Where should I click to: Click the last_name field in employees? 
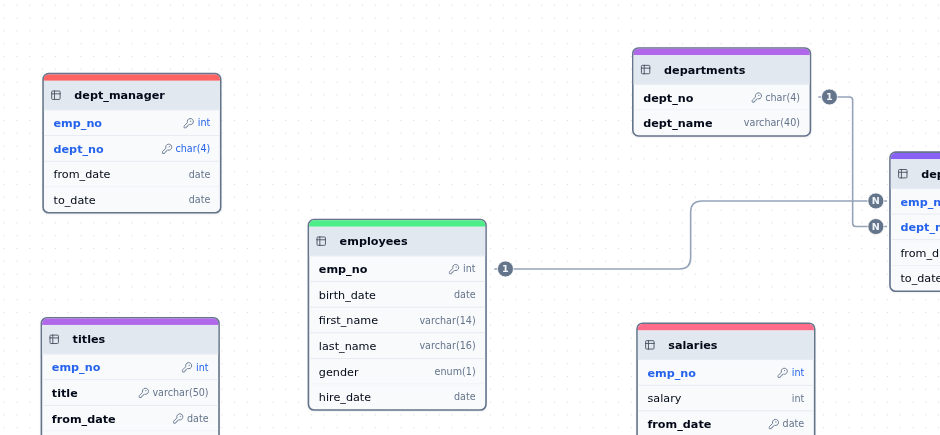pyautogui.click(x=397, y=346)
